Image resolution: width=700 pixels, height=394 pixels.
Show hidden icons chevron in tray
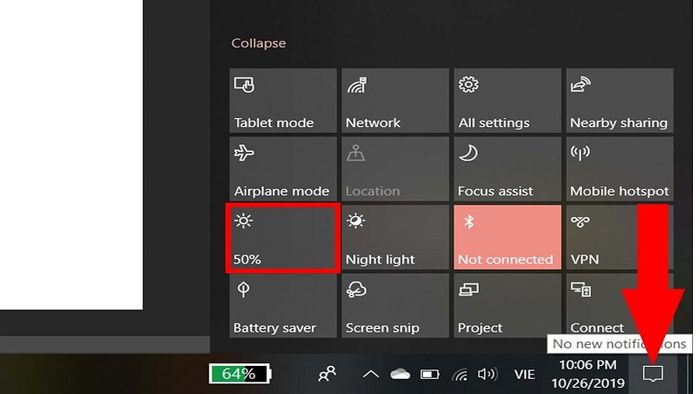pos(371,374)
